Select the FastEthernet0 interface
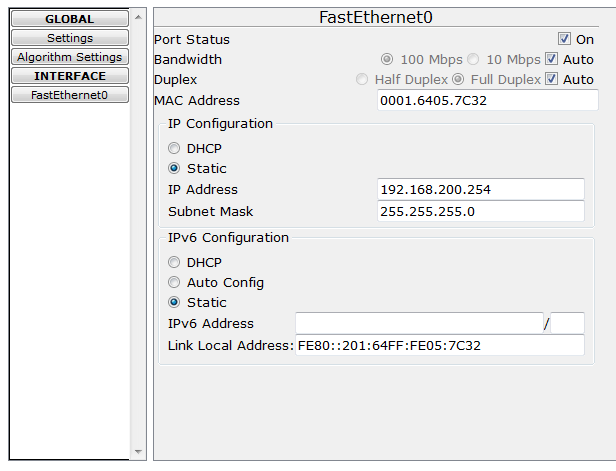The width and height of the screenshot is (616, 471). pos(70,95)
